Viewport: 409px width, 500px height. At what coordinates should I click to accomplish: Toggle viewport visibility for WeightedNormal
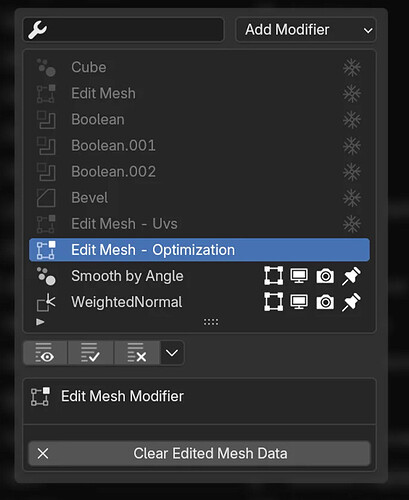click(x=299, y=302)
